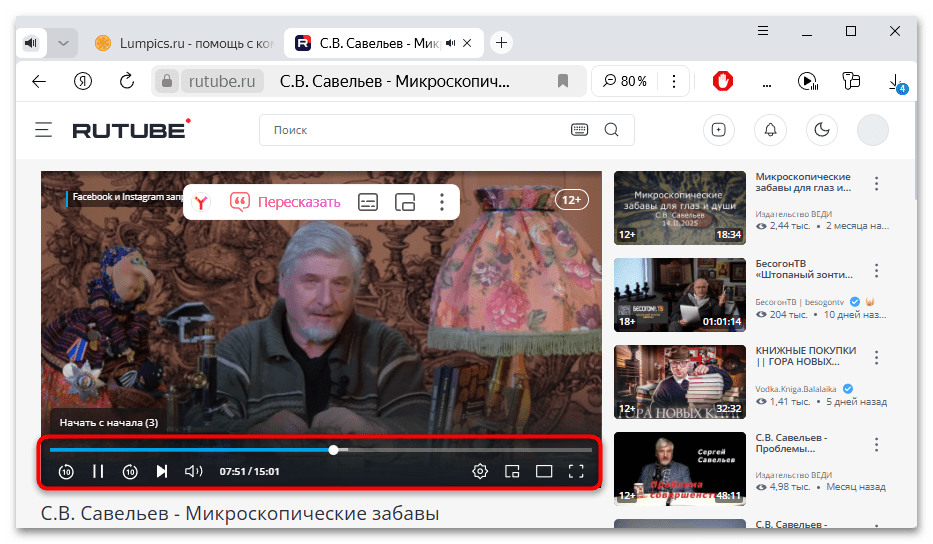Click the search magnifier icon
Image resolution: width=933 pixels, height=544 pixels.
[612, 130]
